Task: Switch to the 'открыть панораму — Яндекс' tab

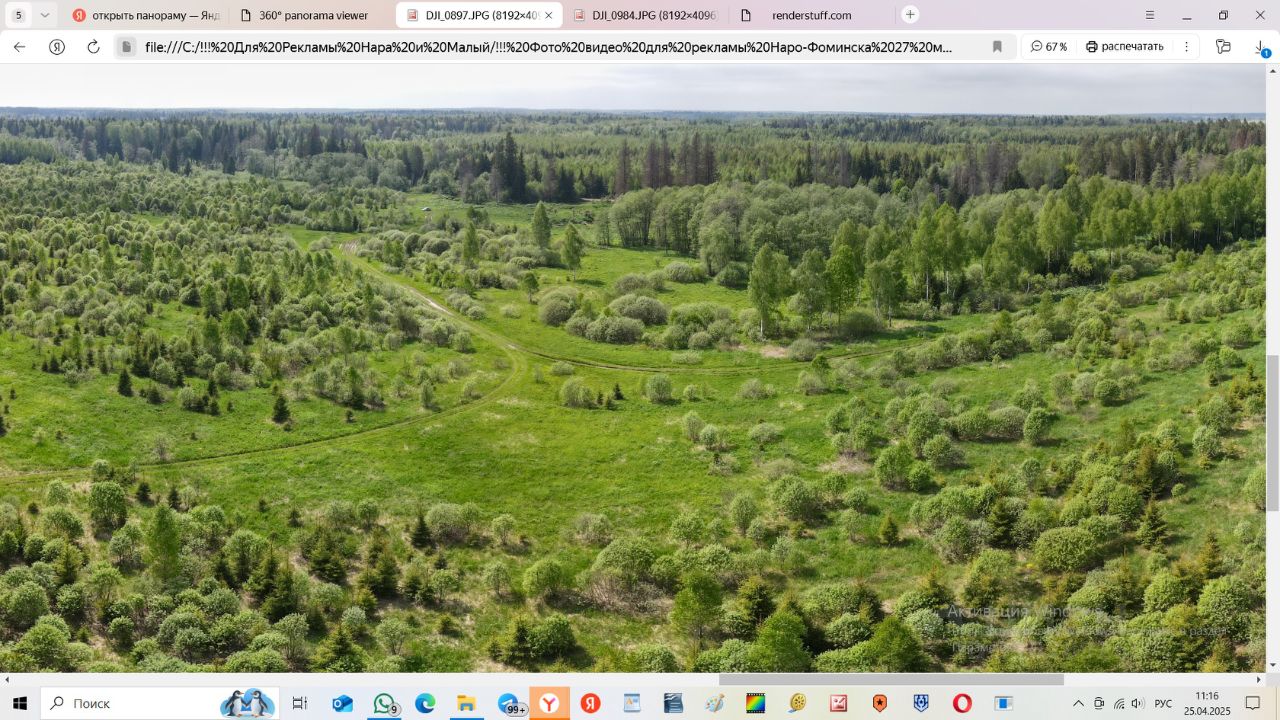Action: pos(146,15)
